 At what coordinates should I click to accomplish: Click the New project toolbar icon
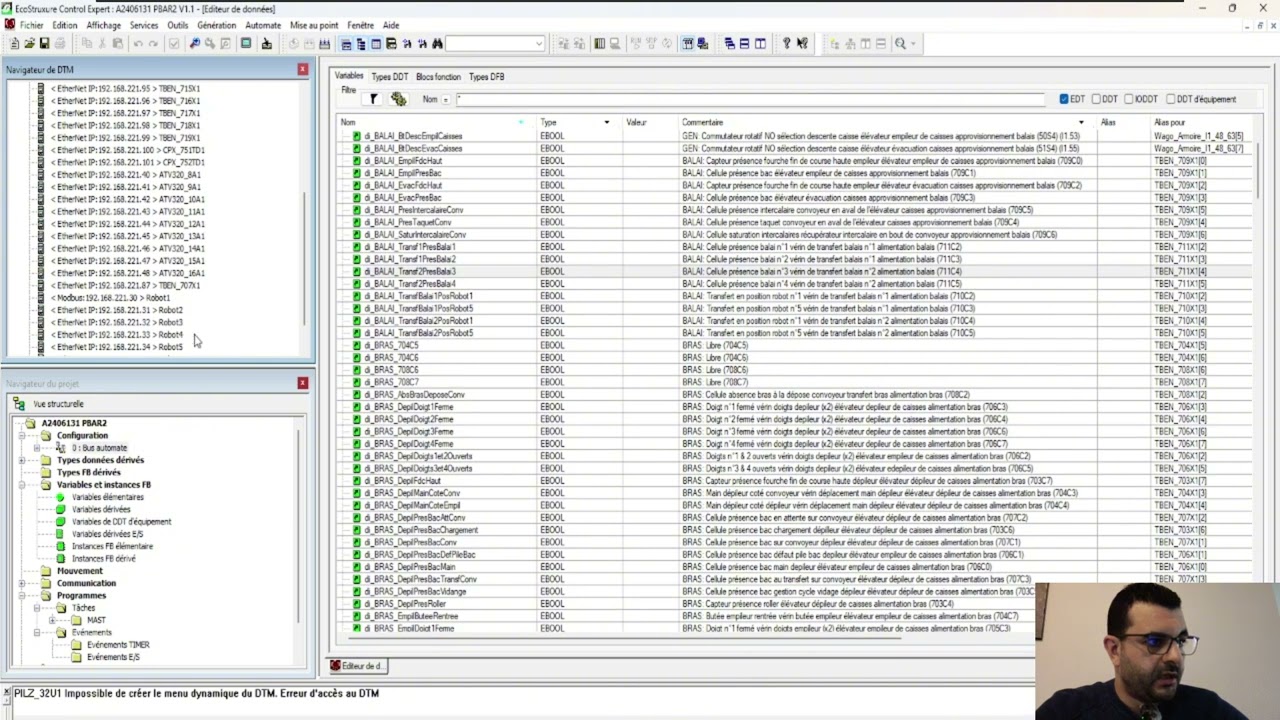click(x=14, y=43)
